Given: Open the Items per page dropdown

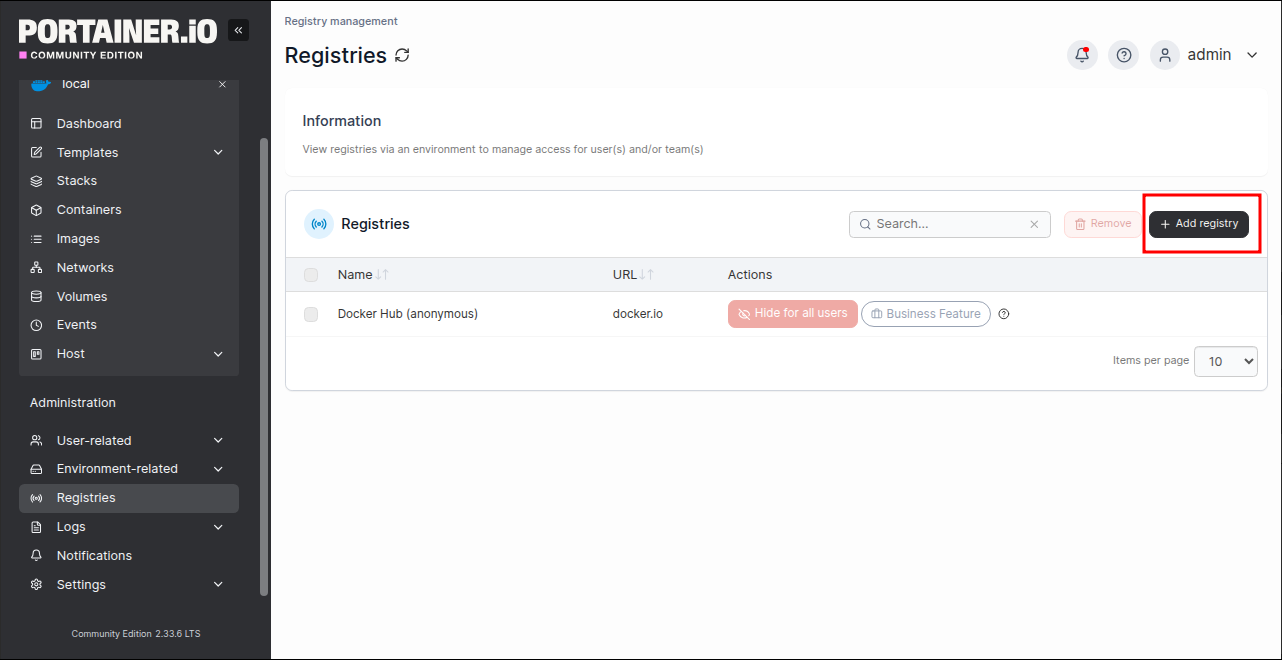Looking at the screenshot, I should pos(1225,361).
